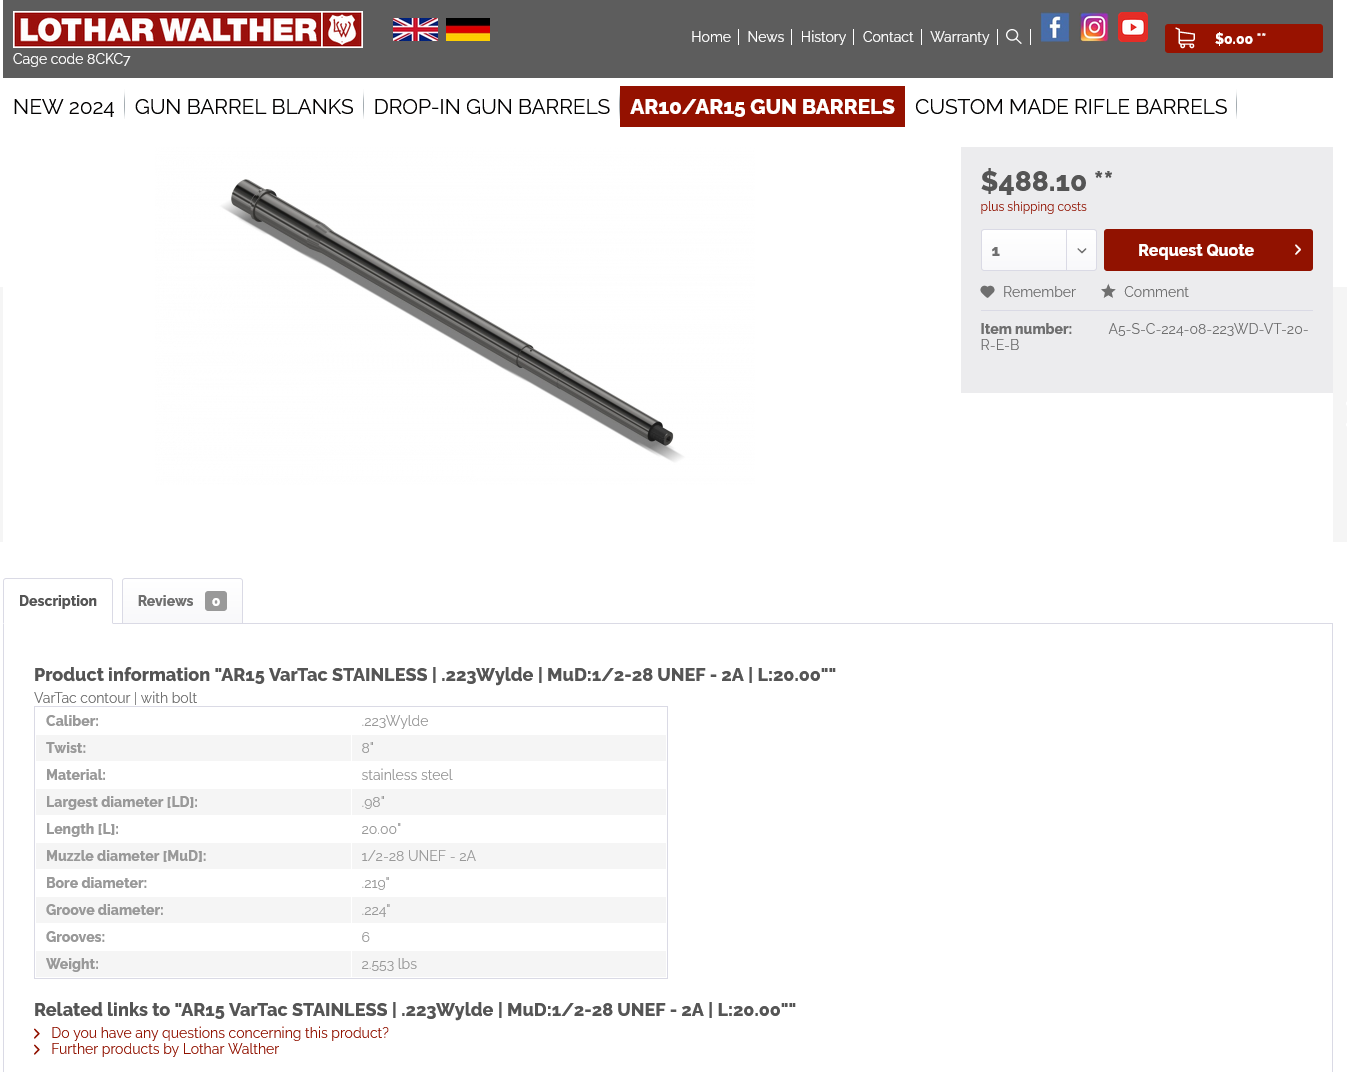This screenshot has width=1347, height=1072.
Task: Open Further products by Lothar Walther
Action: coord(165,1049)
